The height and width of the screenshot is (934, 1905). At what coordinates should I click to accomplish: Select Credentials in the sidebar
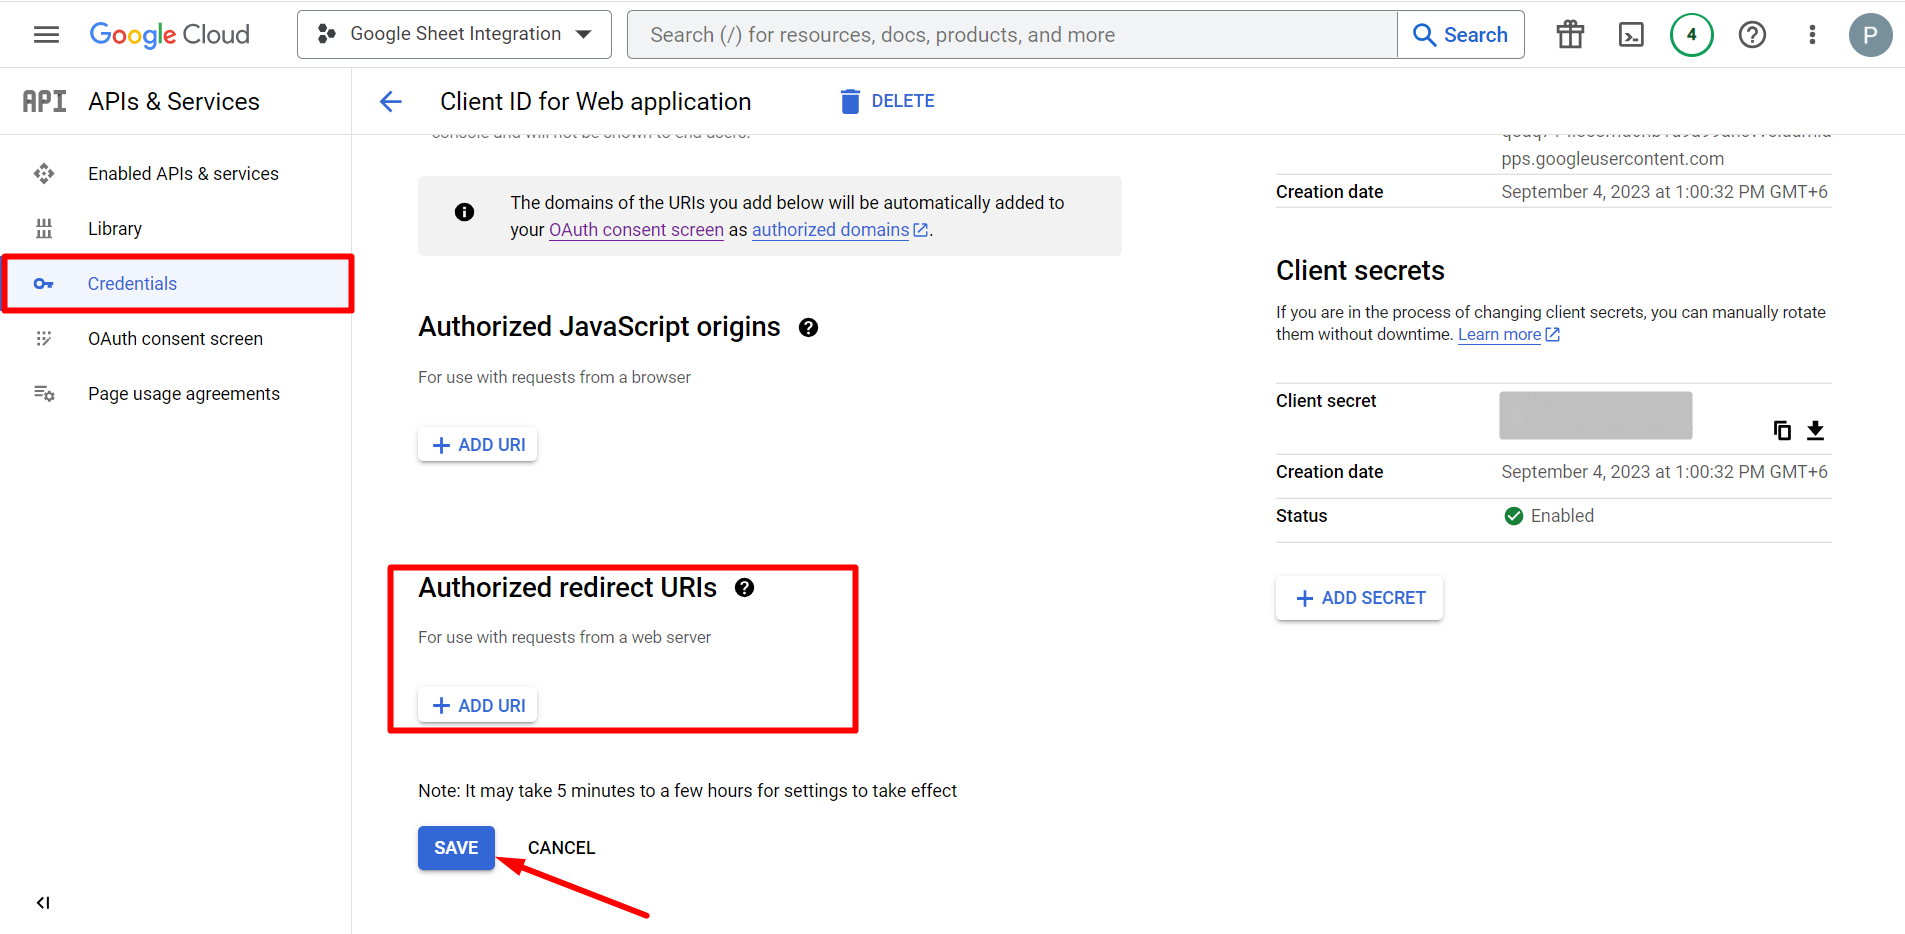tap(178, 284)
